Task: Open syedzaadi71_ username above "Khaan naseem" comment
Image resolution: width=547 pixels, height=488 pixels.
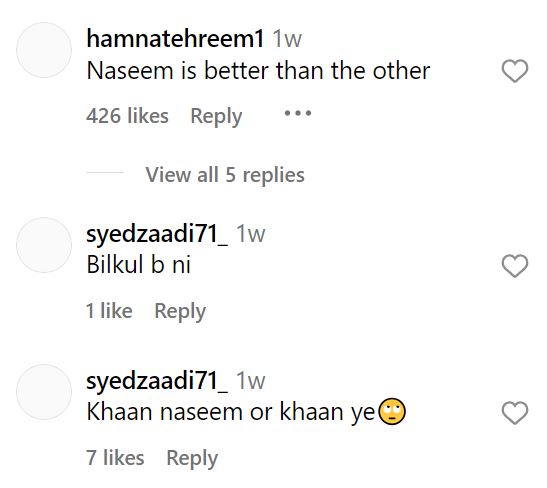Action: (157, 381)
